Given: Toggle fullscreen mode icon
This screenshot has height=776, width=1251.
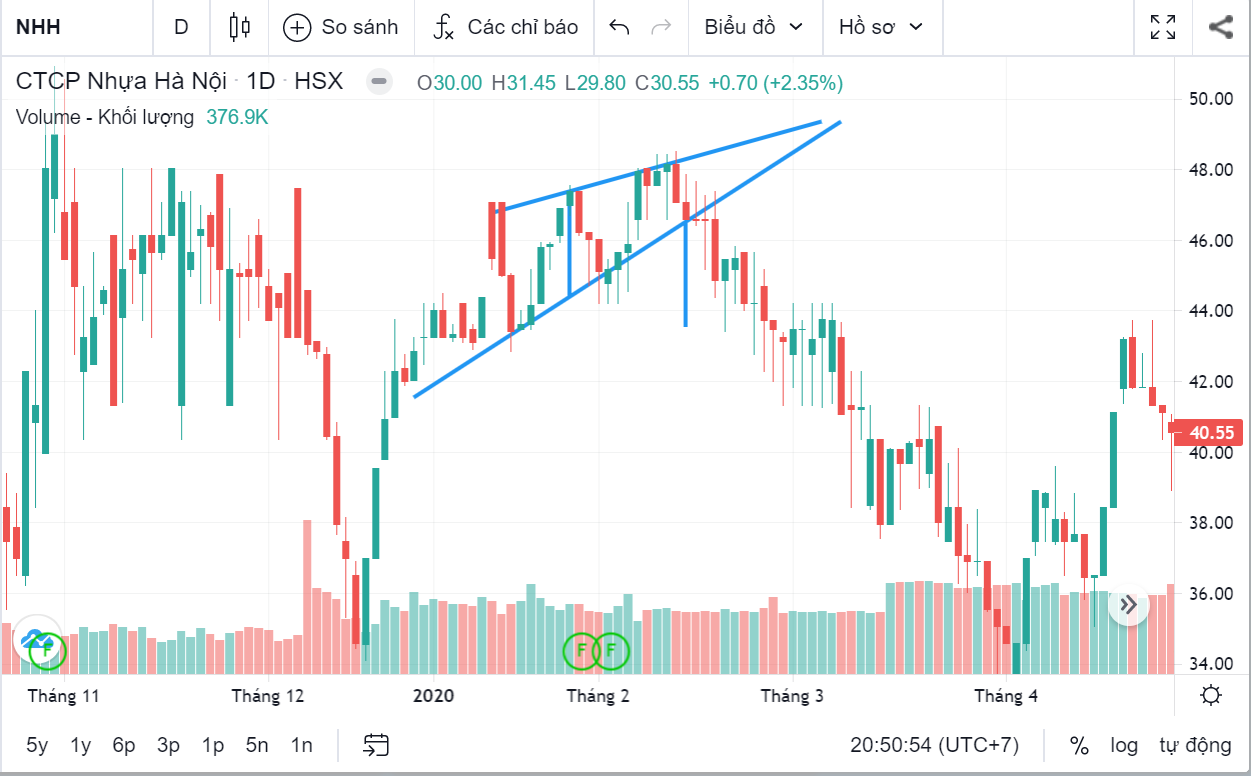Looking at the screenshot, I should (1163, 27).
